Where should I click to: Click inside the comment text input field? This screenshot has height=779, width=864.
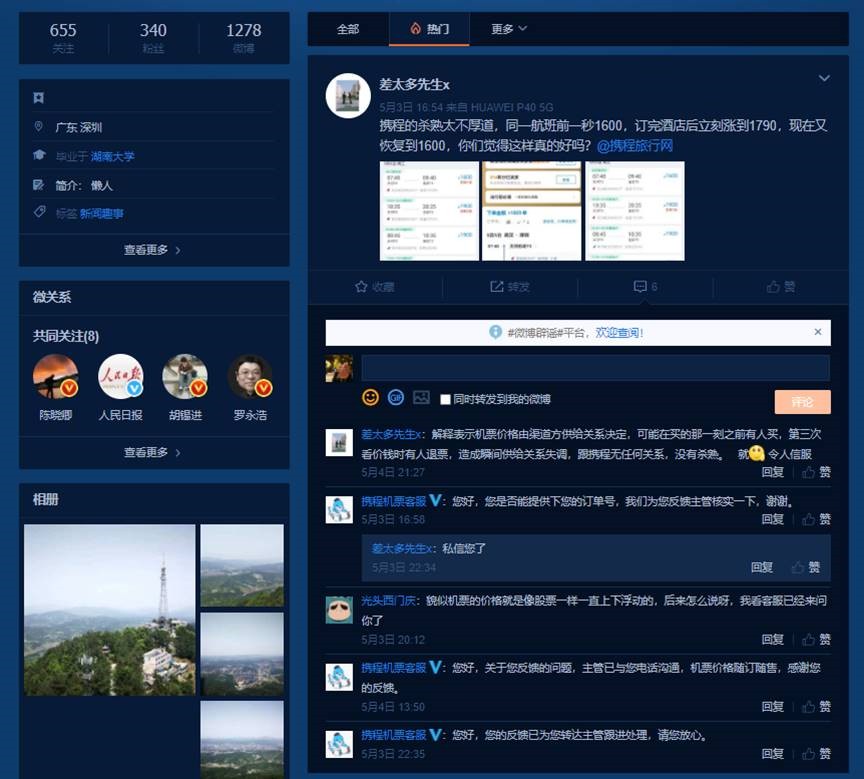point(595,368)
